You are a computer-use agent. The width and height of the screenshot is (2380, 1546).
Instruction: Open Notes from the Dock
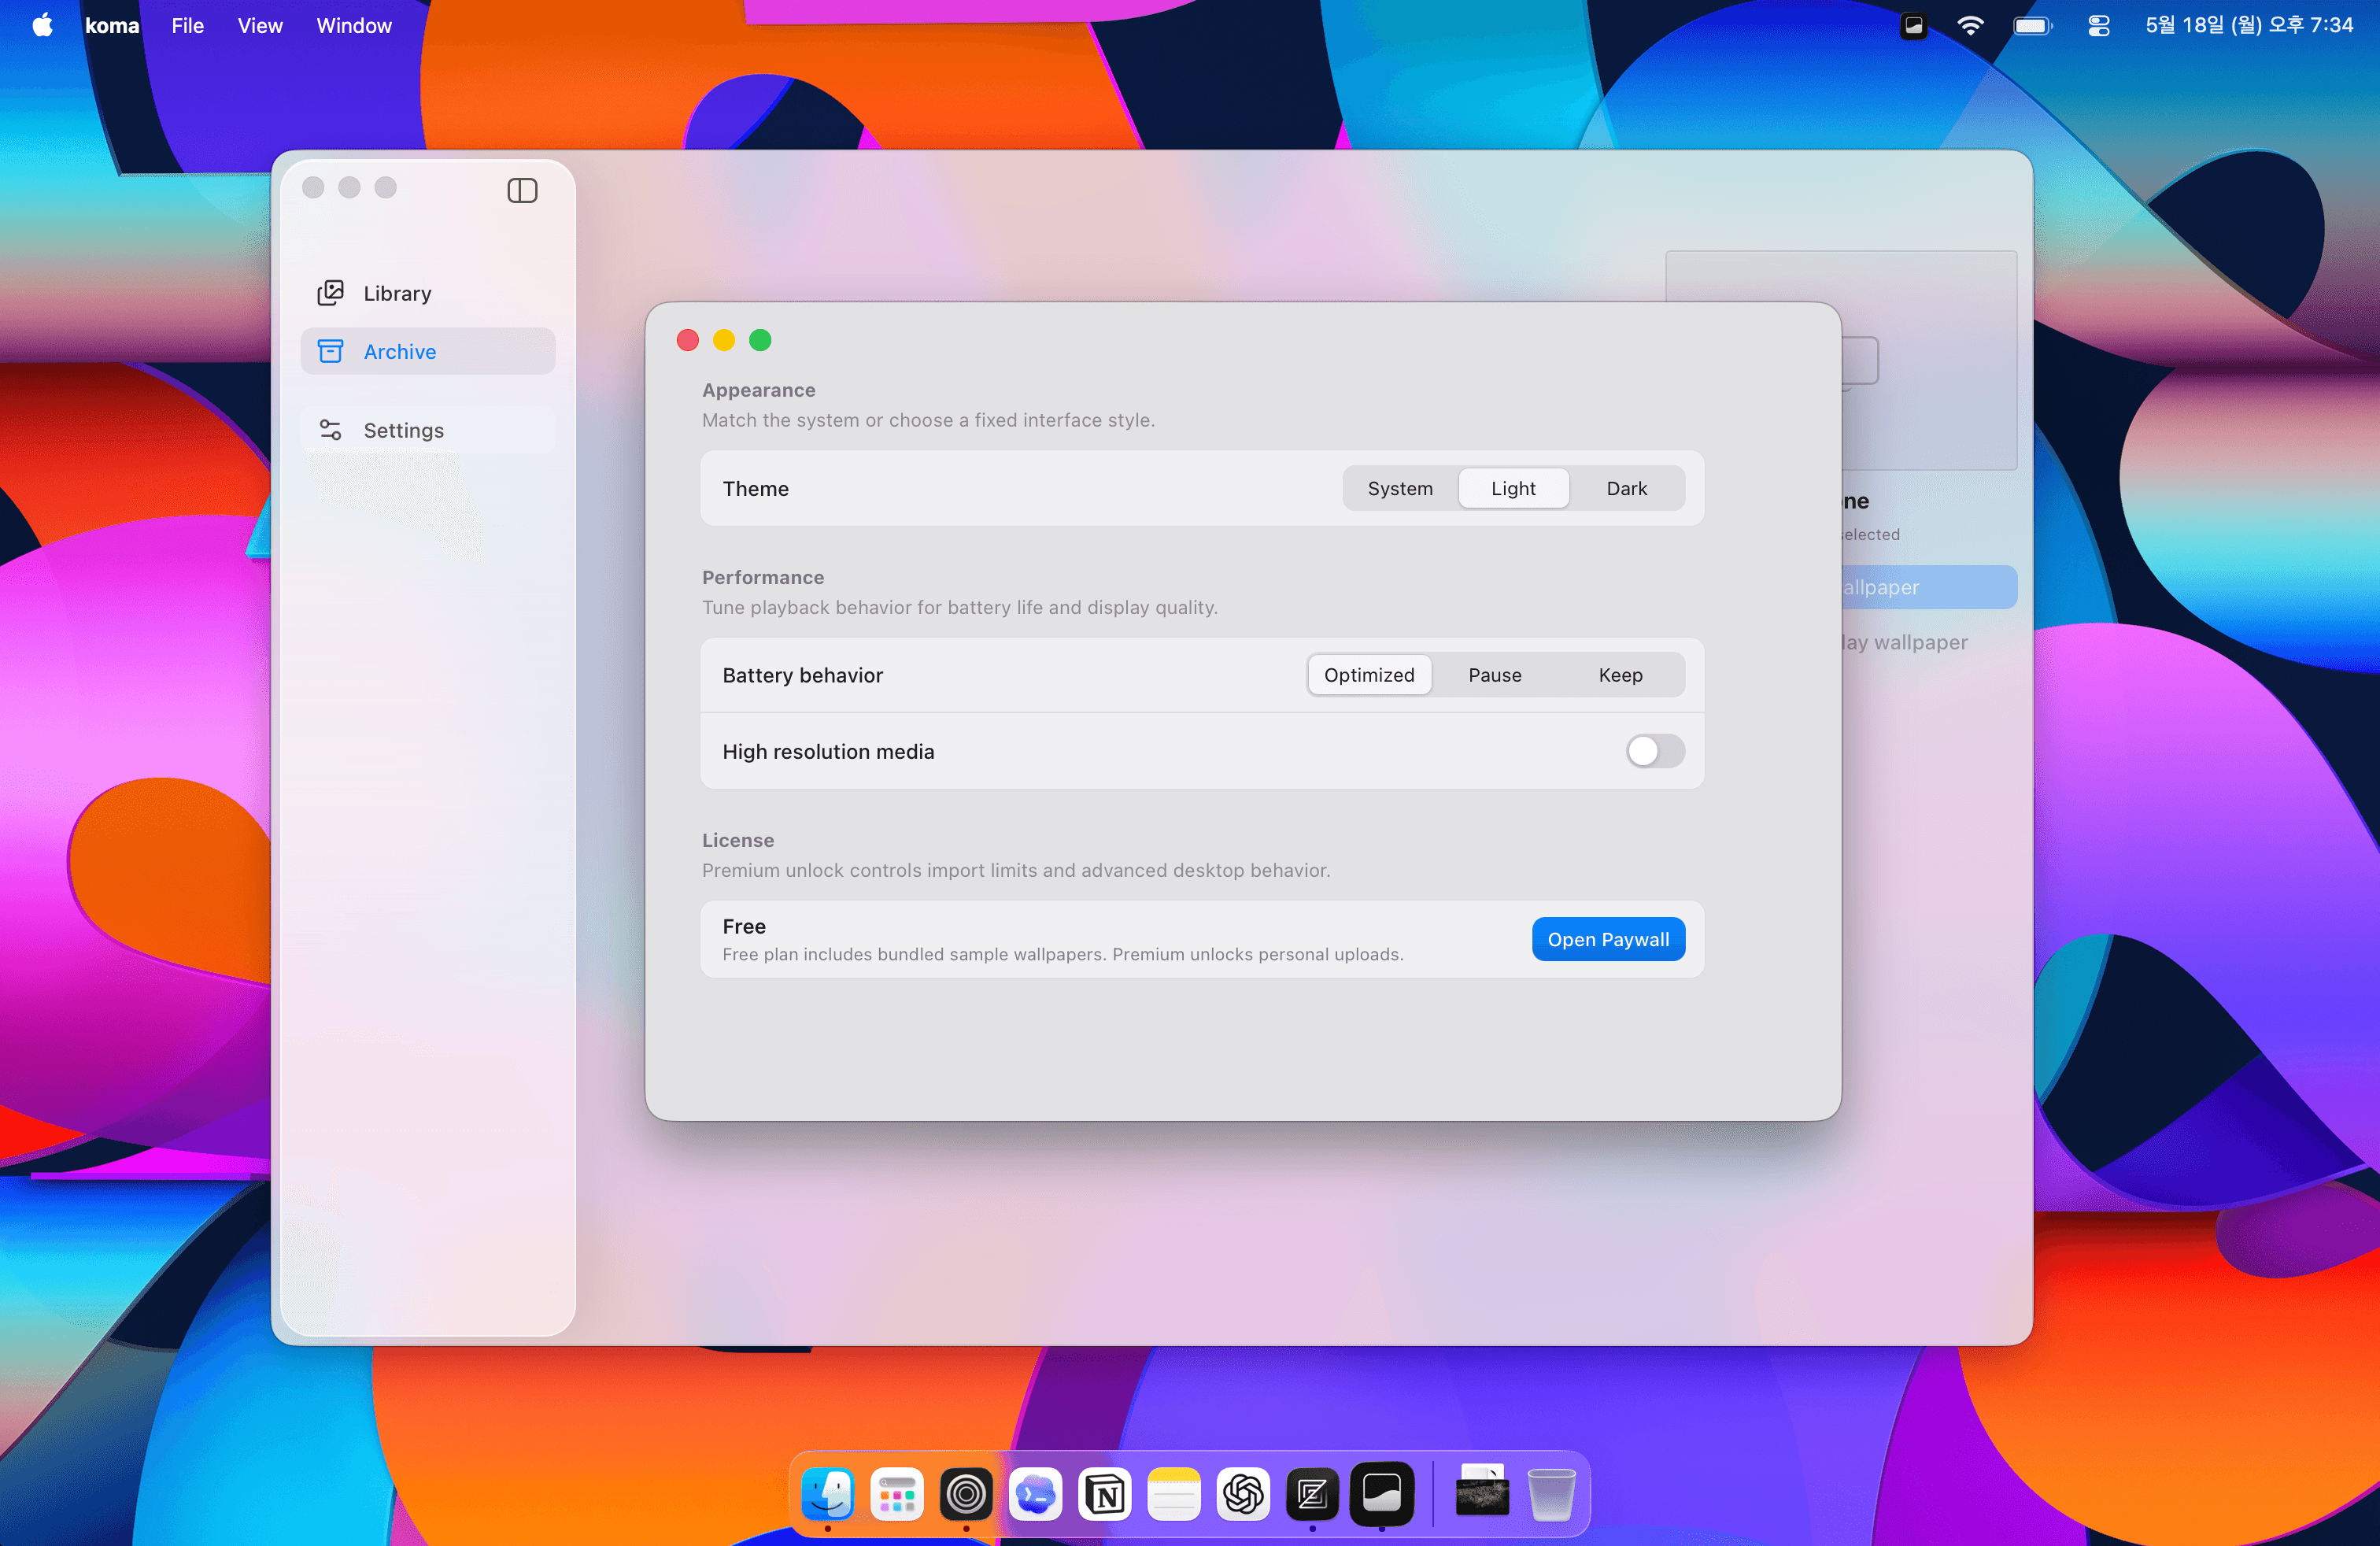[x=1174, y=1494]
